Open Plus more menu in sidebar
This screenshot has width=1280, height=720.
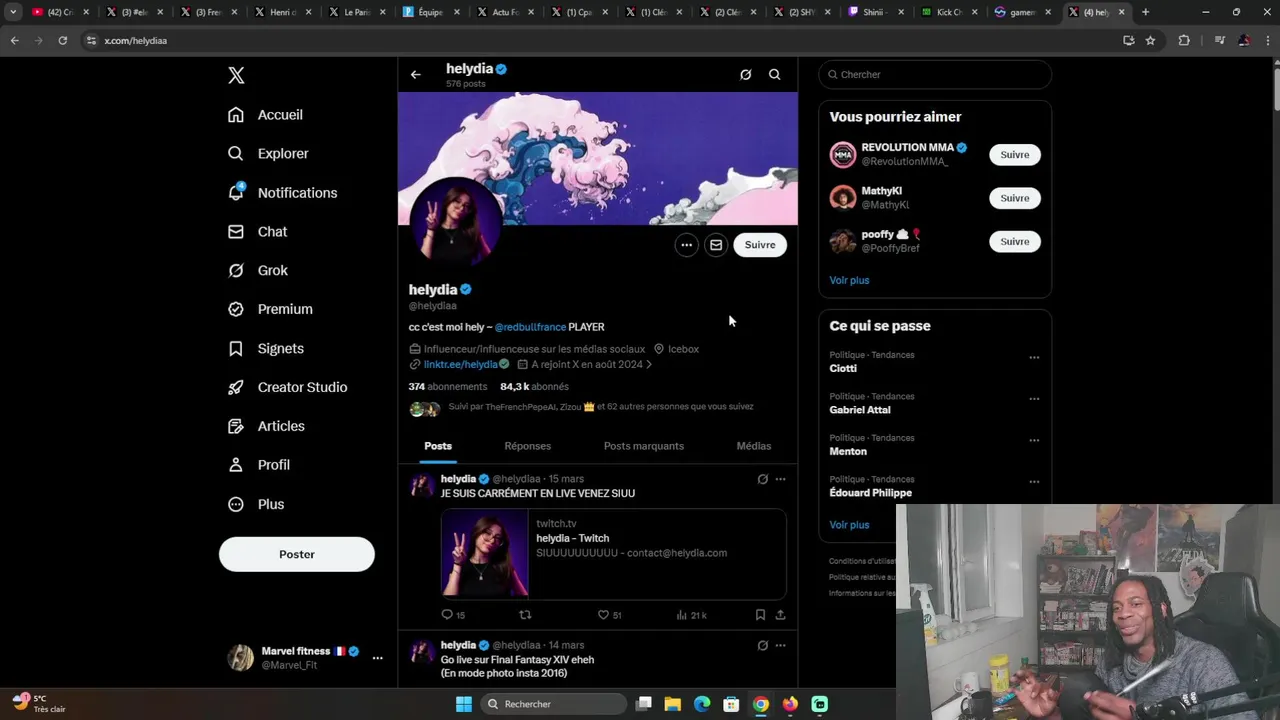point(256,505)
